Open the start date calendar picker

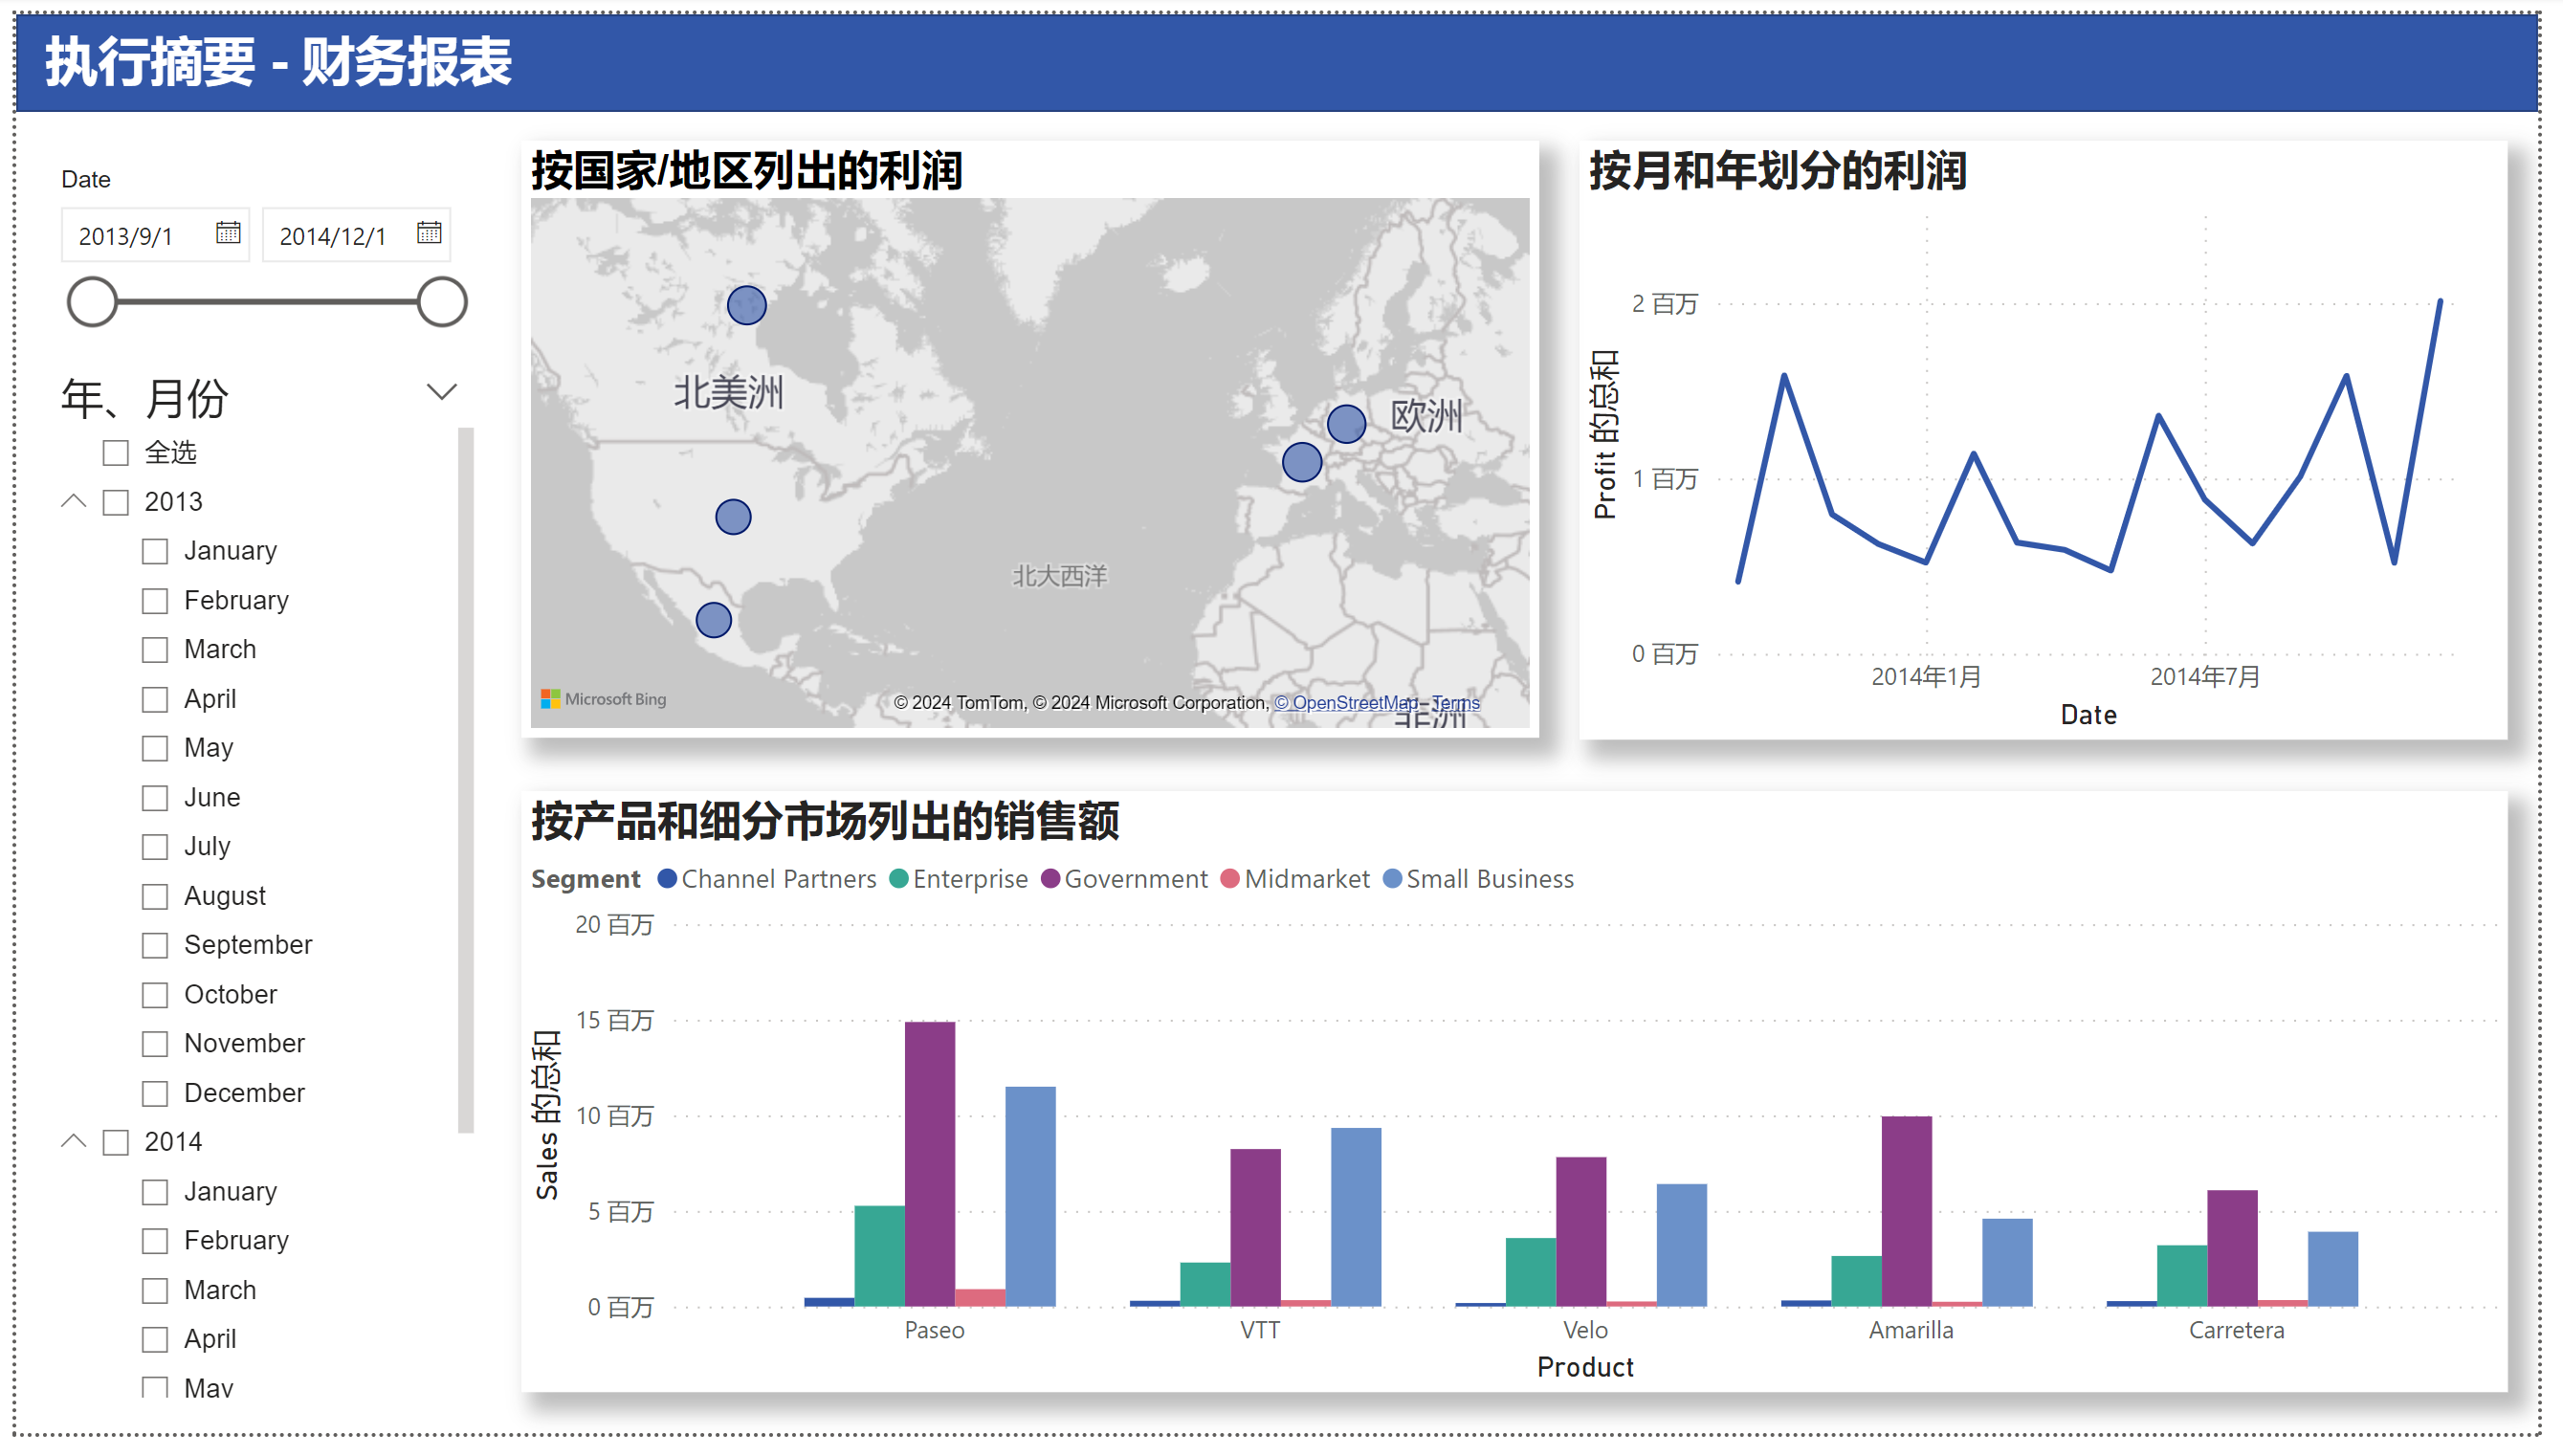[x=228, y=233]
